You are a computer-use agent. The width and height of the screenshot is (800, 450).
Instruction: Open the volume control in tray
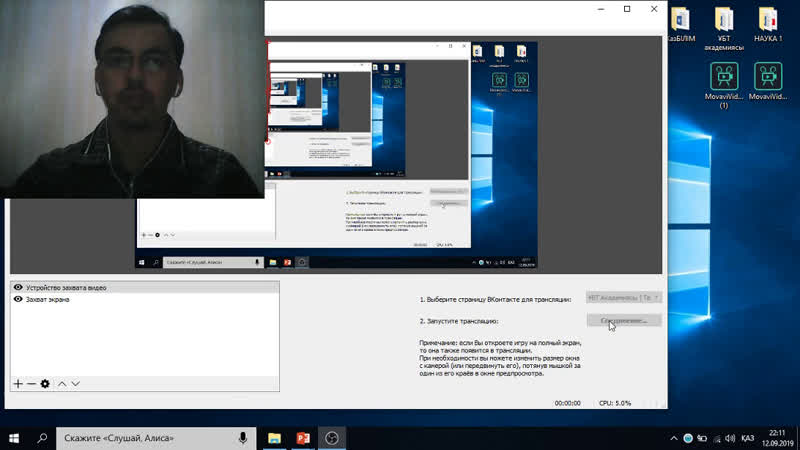point(730,438)
